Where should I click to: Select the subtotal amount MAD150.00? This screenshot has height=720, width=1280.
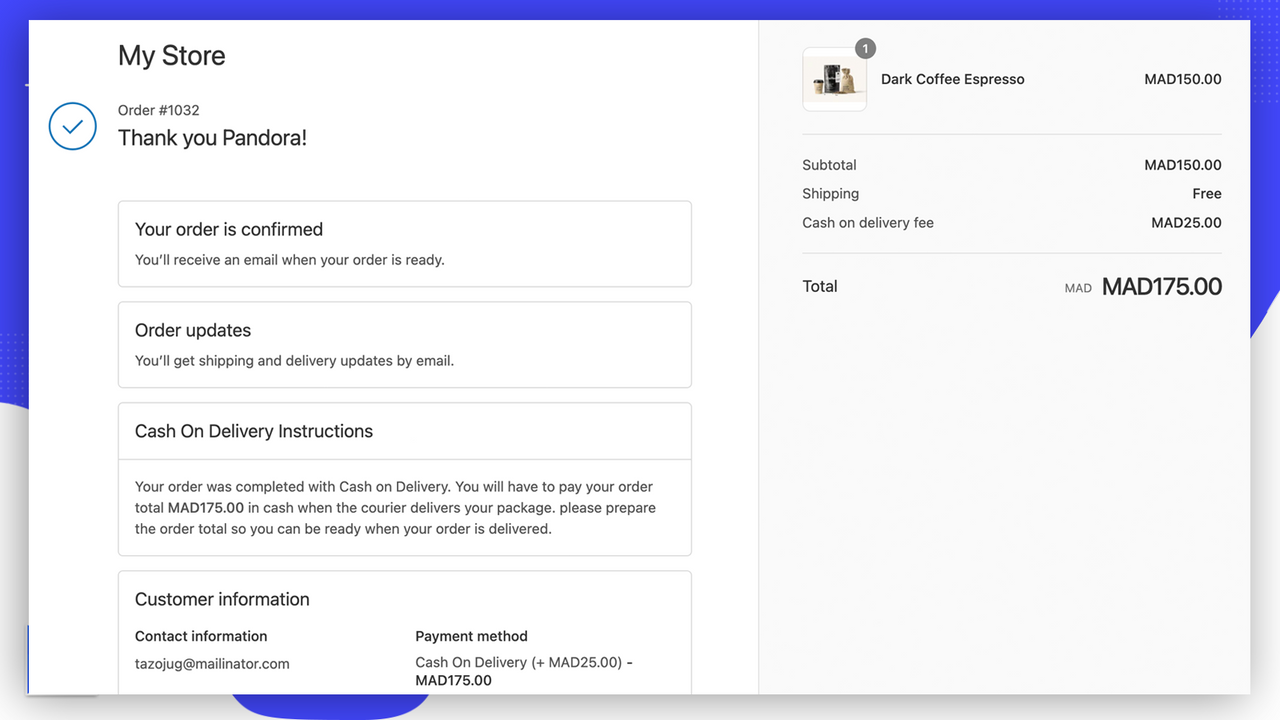click(1183, 165)
